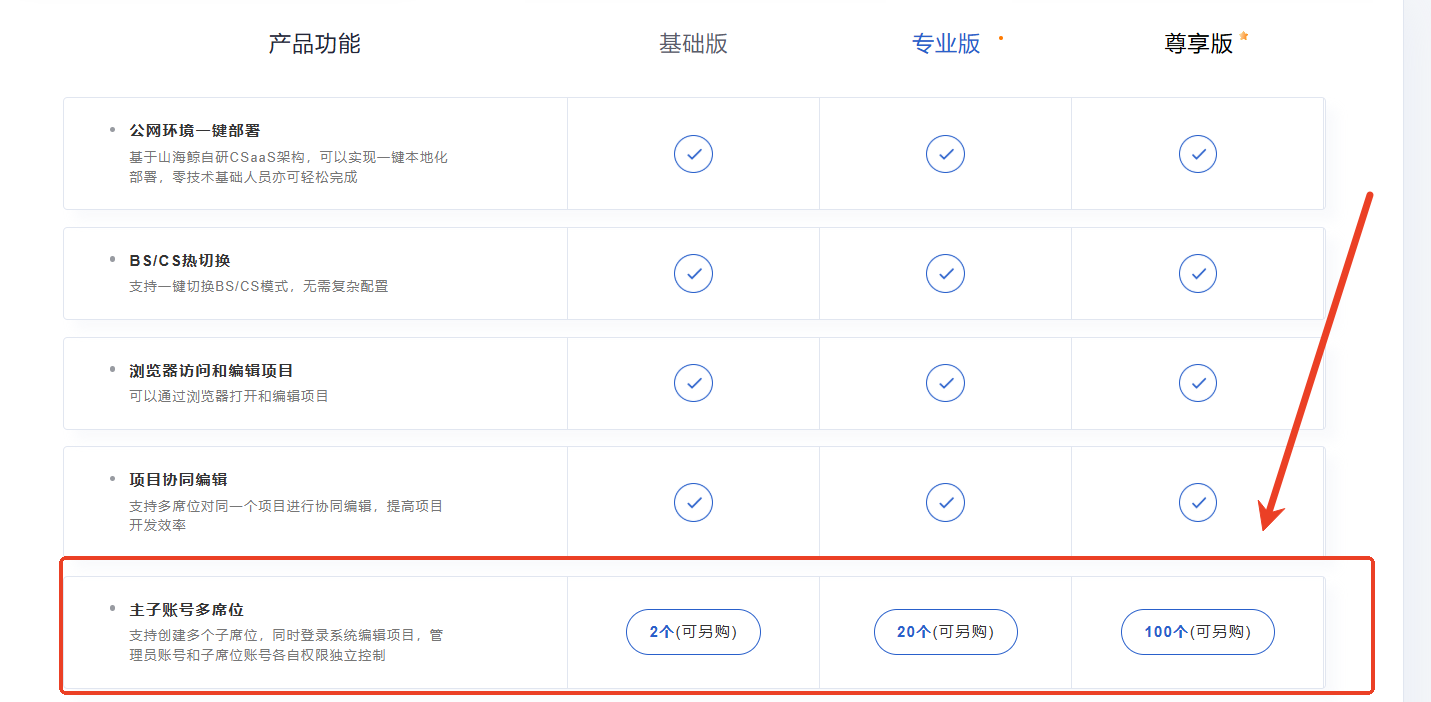Click 基础版 checkmark for 公网环境一键部署
The width and height of the screenshot is (1431, 702).
coord(693,154)
